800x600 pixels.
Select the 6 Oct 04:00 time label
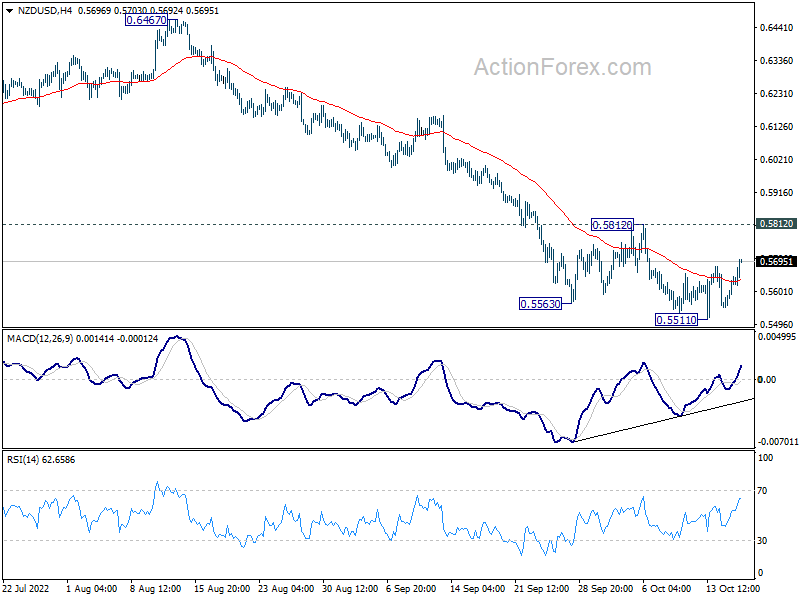(x=666, y=589)
